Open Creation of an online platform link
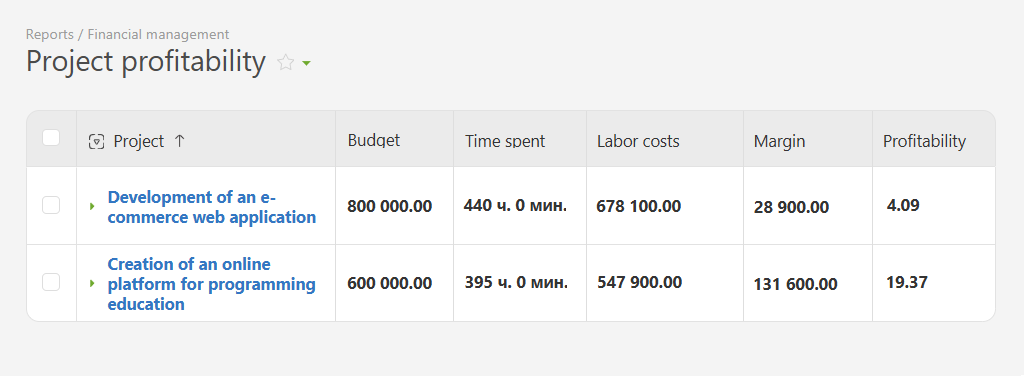The width and height of the screenshot is (1024, 376). click(212, 284)
